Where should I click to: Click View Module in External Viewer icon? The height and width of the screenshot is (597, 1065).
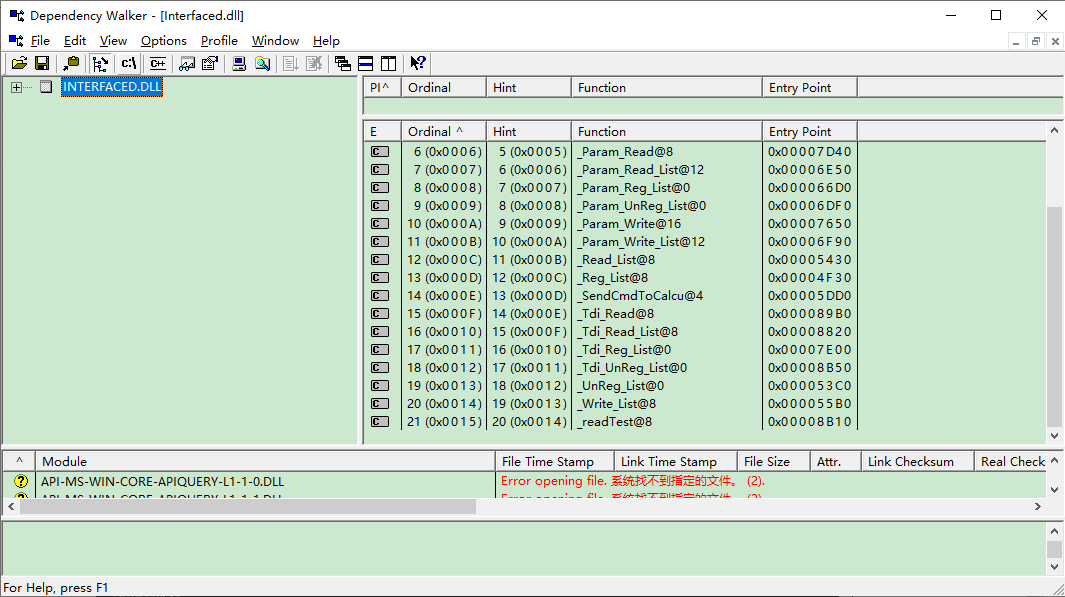pyautogui.click(x=187, y=63)
